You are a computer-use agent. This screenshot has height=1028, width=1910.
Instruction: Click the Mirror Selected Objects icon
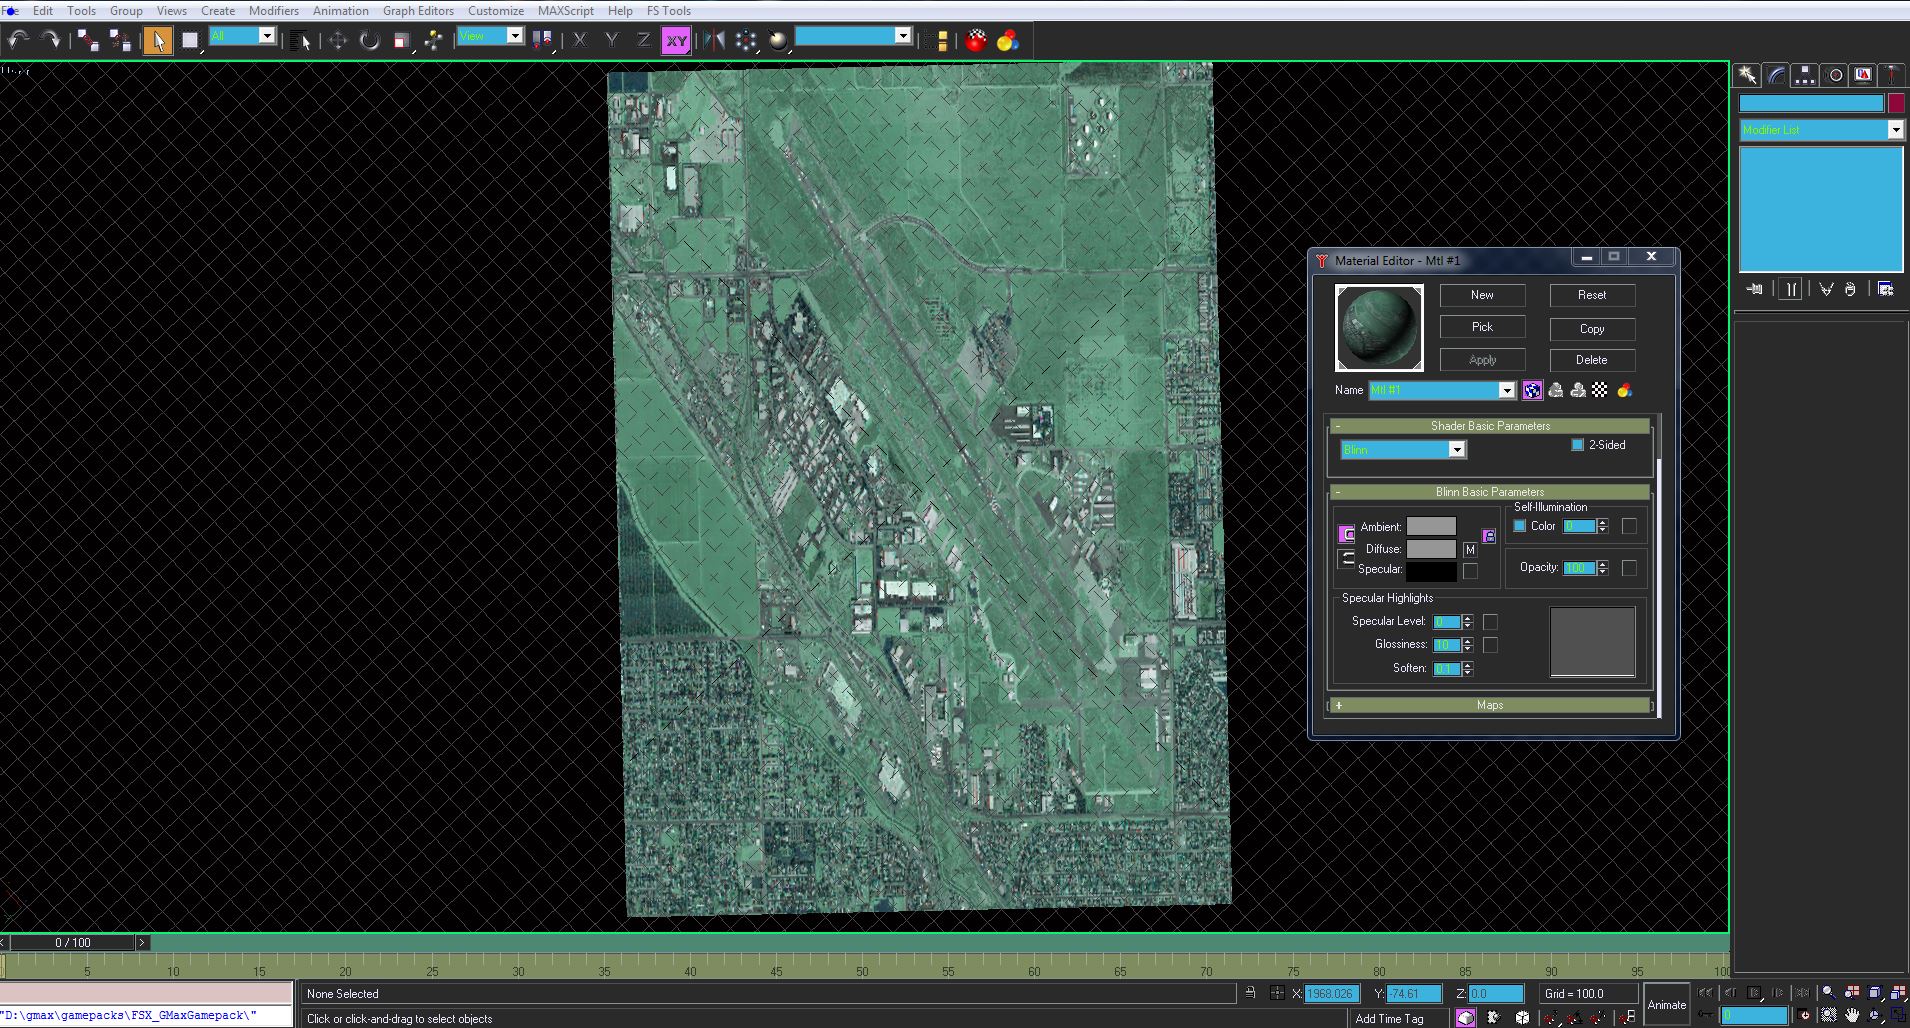click(714, 40)
